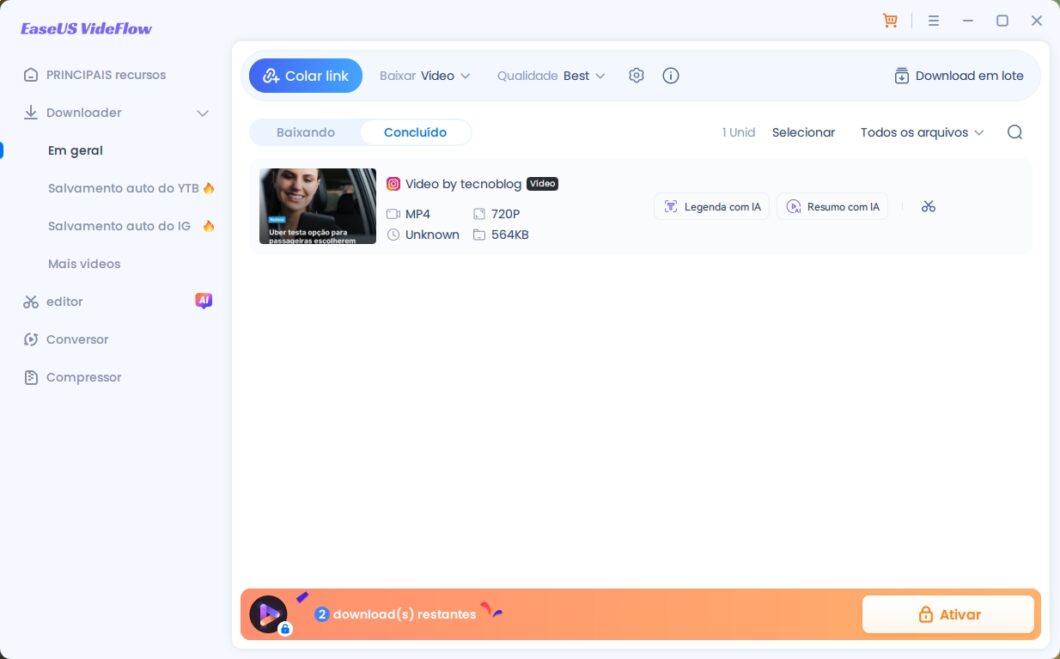This screenshot has width=1060, height=659.
Task: Click the Colar link button
Action: coord(305,75)
